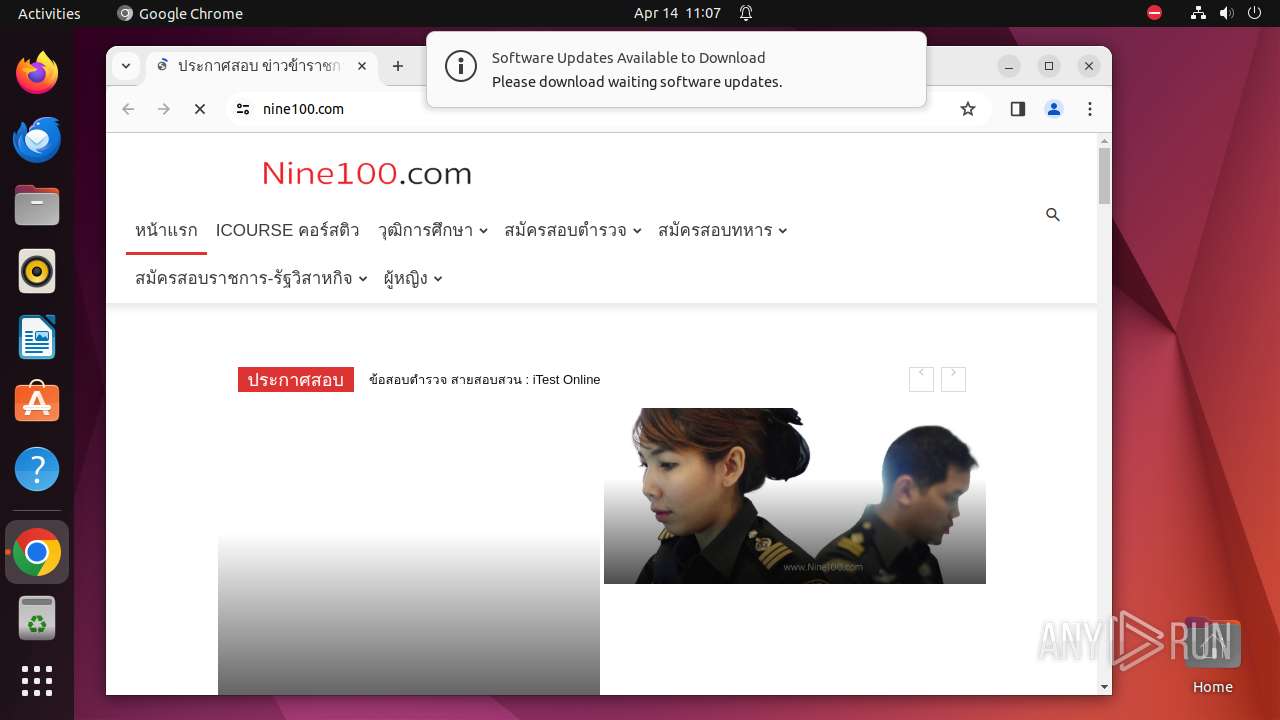Click the Google Chrome dock icon
The width and height of the screenshot is (1280, 720).
[x=37, y=552]
